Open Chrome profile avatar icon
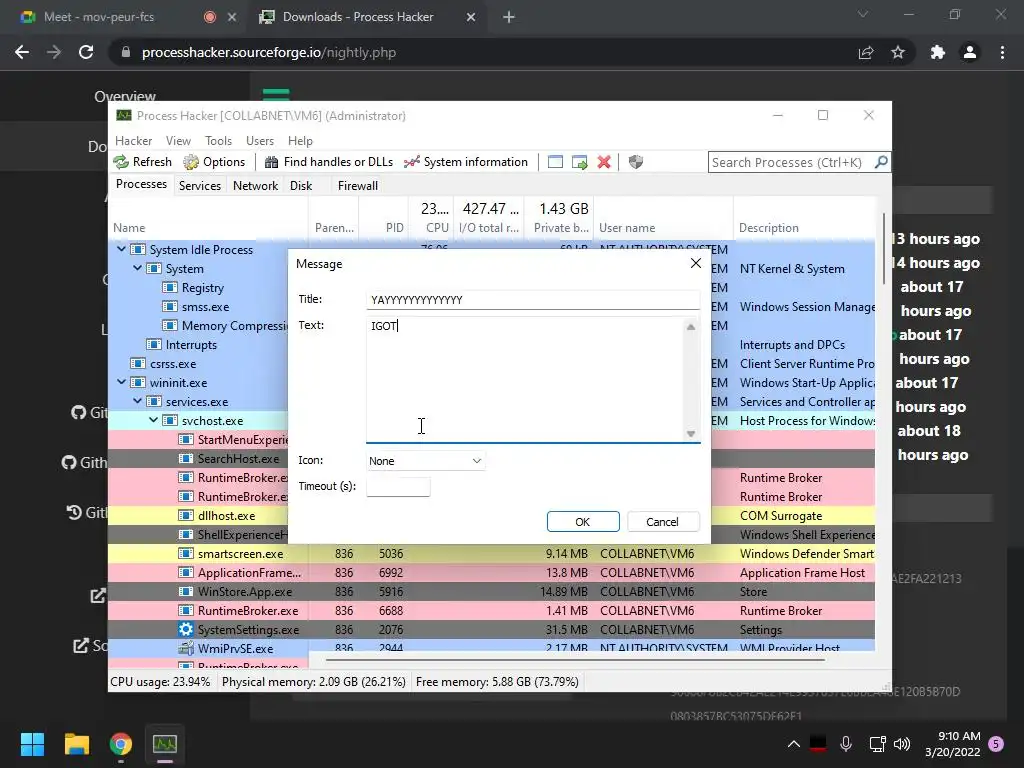The width and height of the screenshot is (1024, 768). [970, 52]
